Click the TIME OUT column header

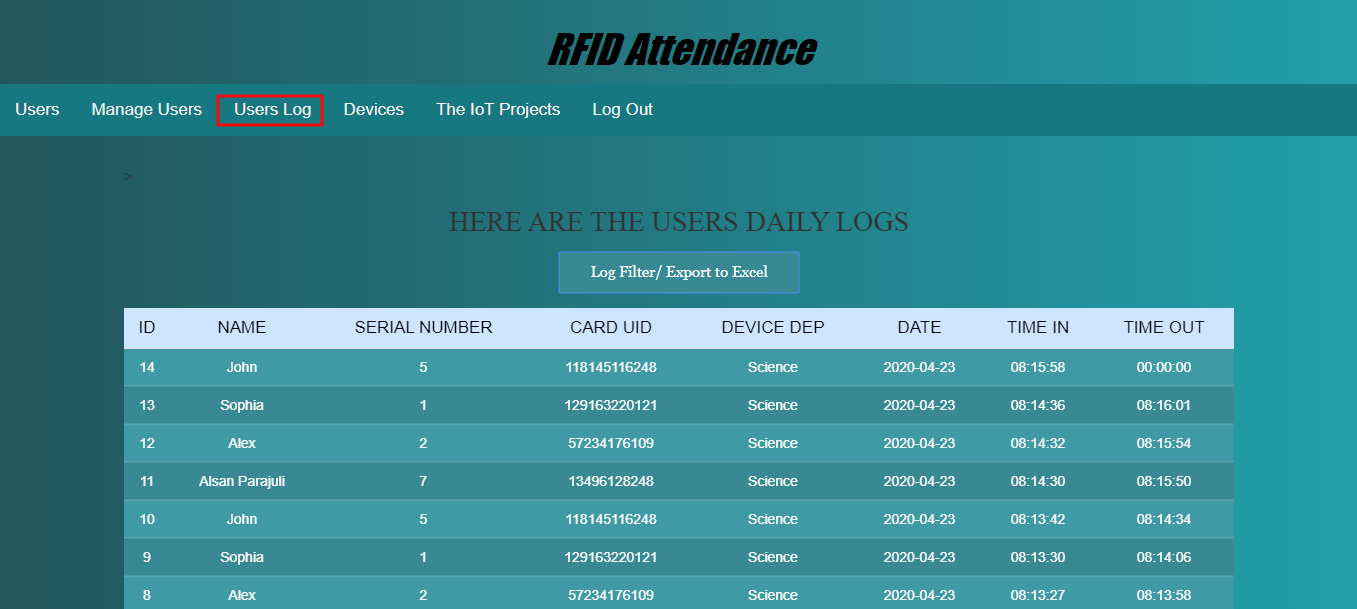pos(1163,328)
